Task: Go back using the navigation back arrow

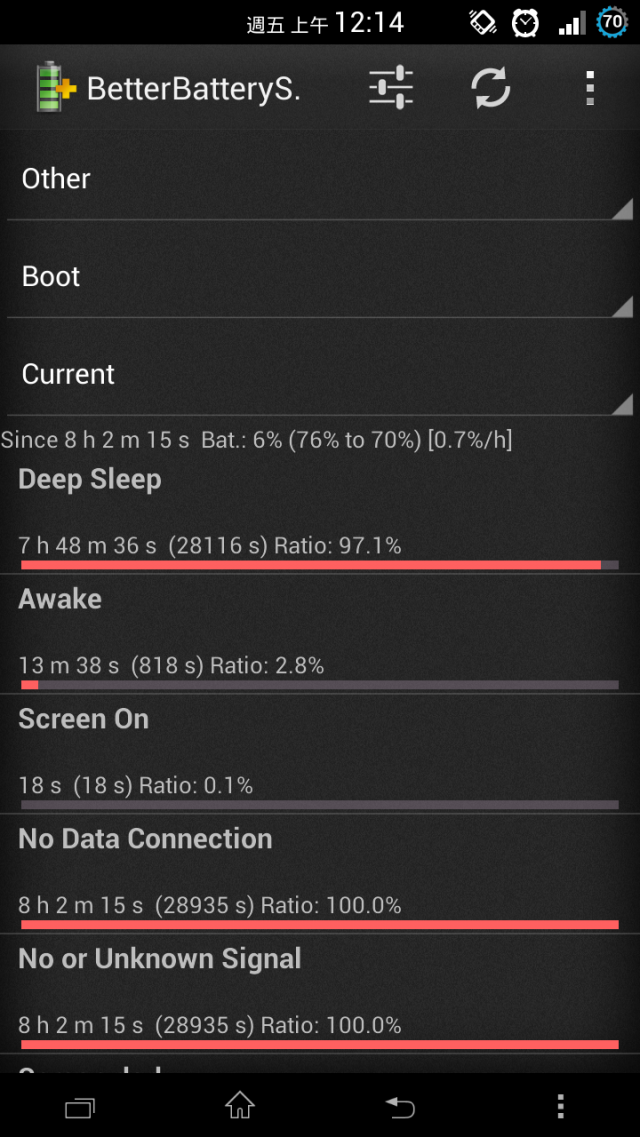Action: point(400,1106)
